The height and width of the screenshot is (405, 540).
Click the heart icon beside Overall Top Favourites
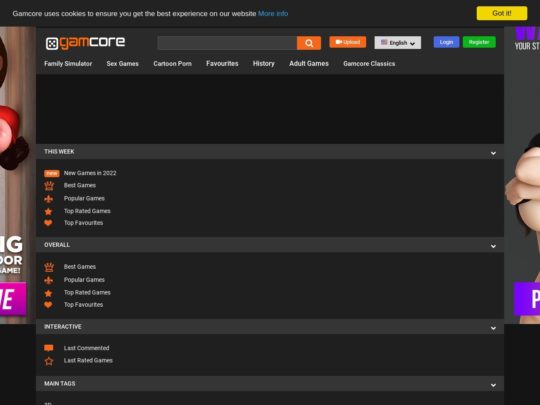[48, 305]
